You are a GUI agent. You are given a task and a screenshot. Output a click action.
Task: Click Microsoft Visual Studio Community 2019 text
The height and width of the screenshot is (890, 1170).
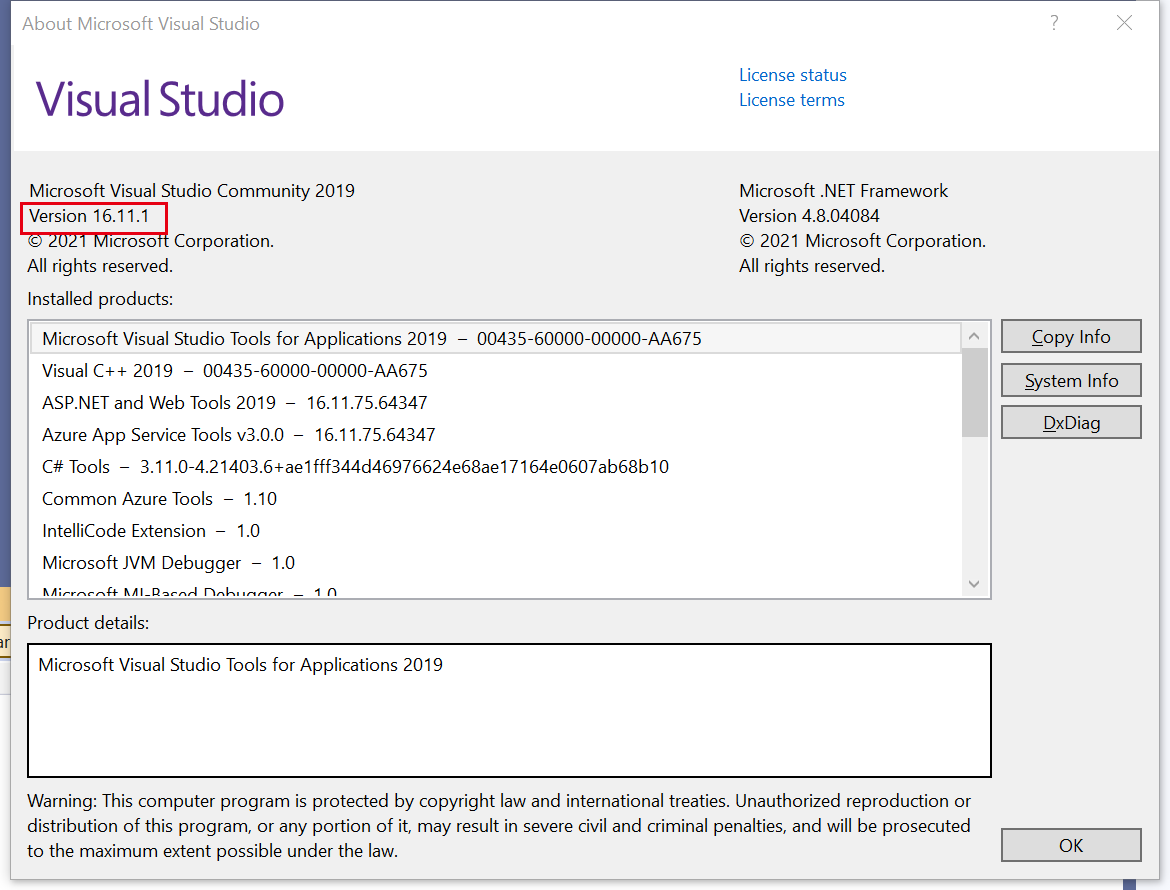pos(192,191)
